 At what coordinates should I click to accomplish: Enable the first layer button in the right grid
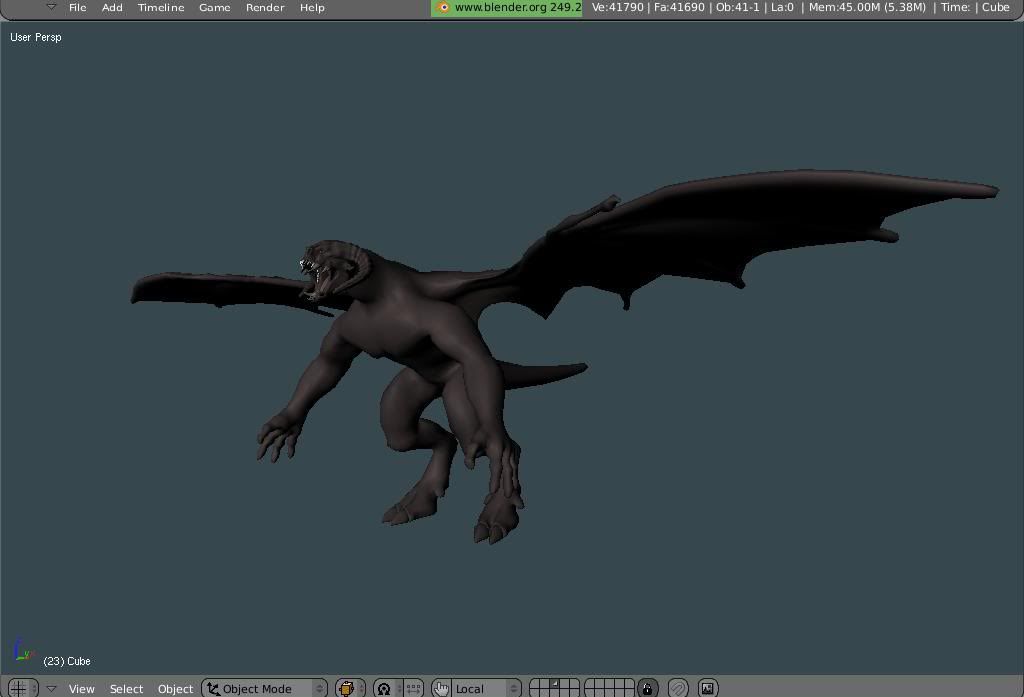tap(591, 684)
